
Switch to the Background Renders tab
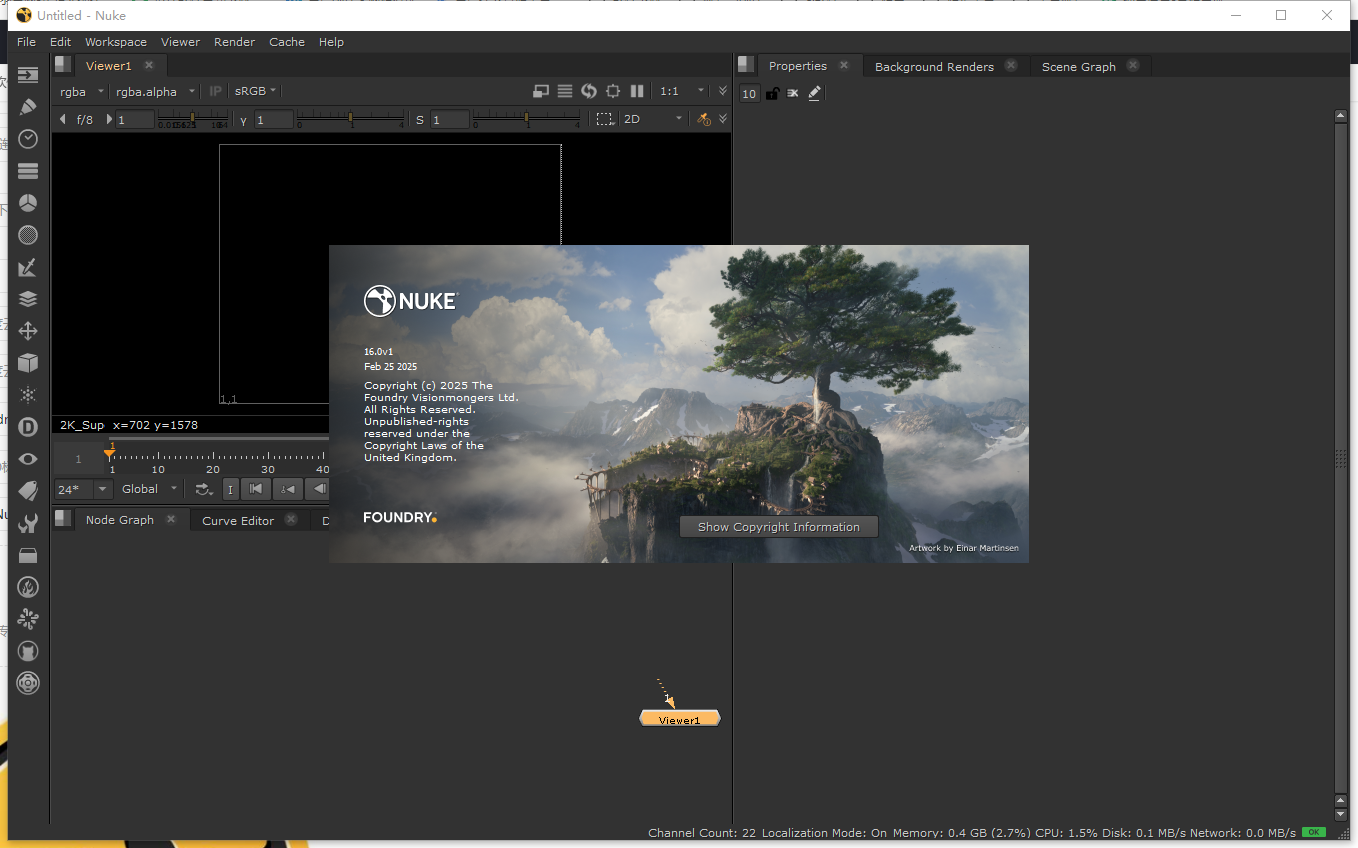[x=934, y=67]
